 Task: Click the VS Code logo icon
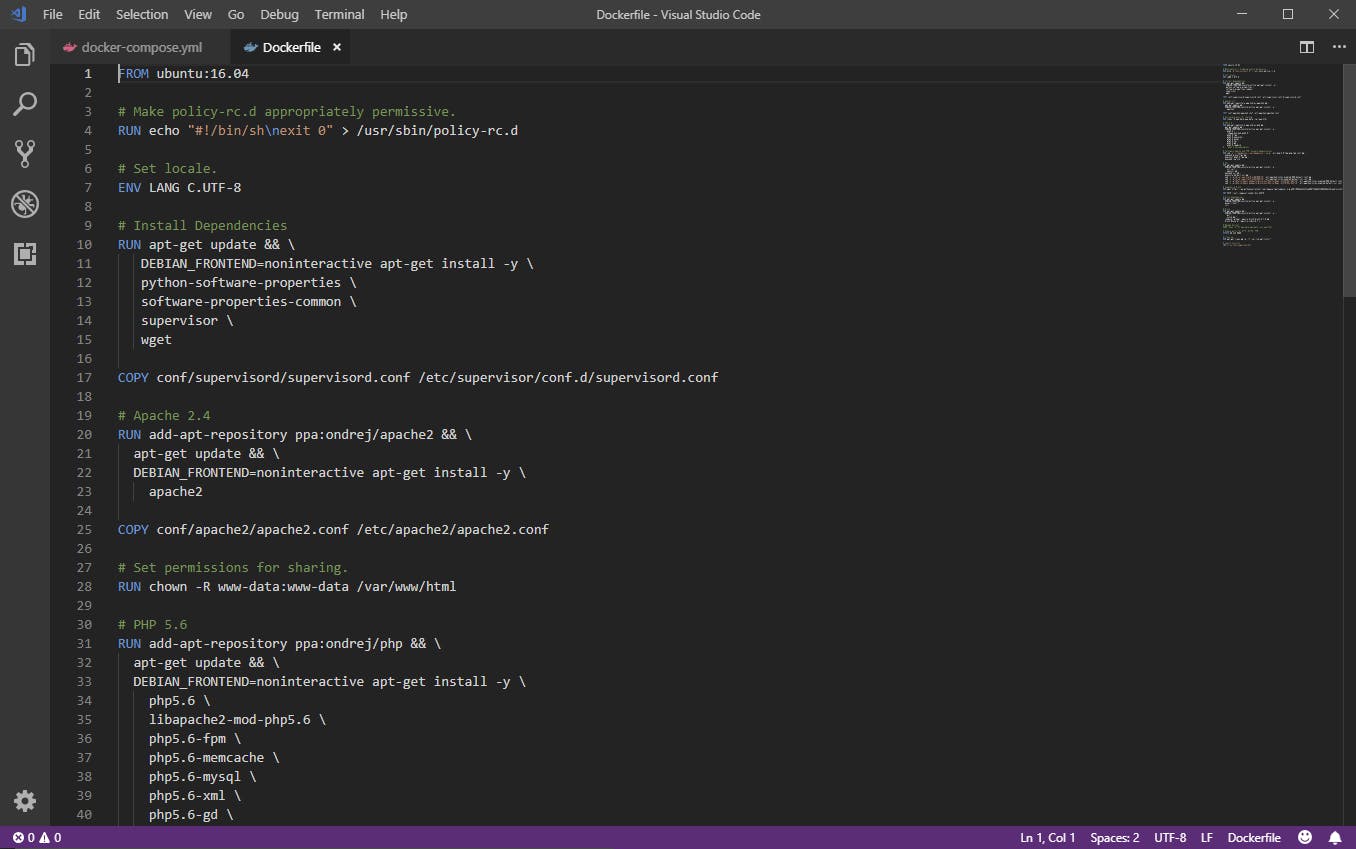coord(18,14)
